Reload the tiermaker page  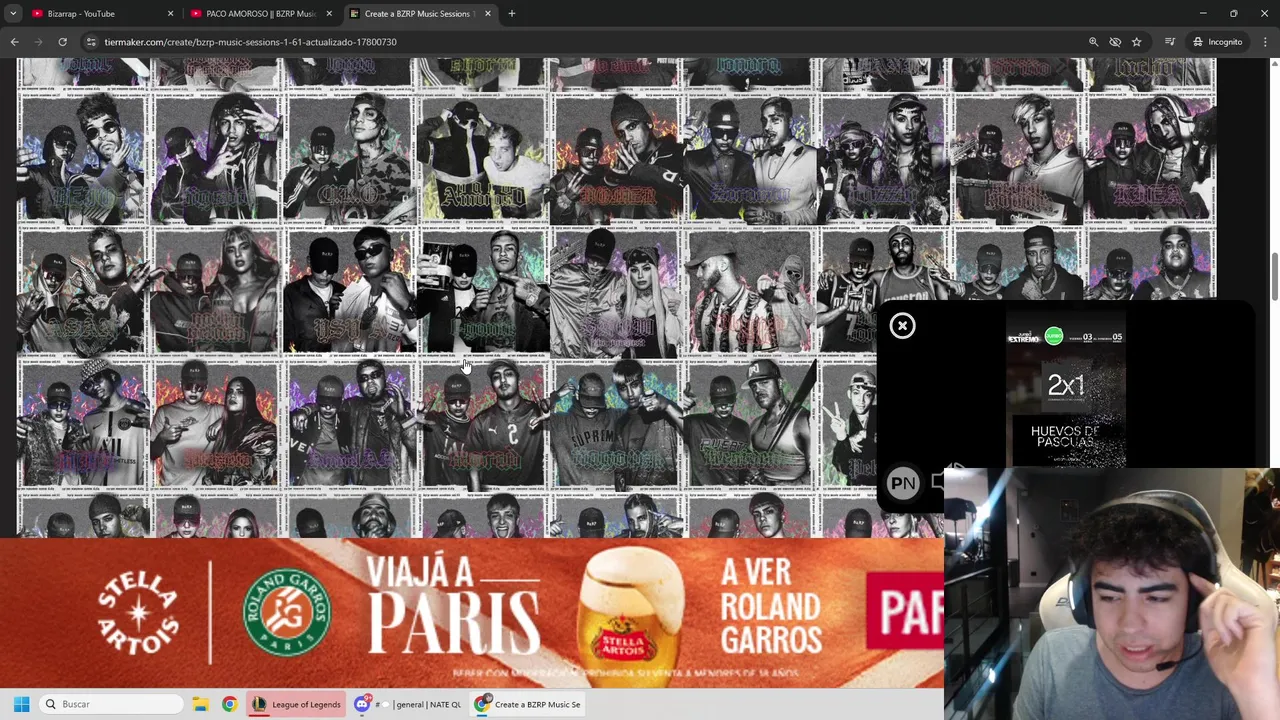pos(62,42)
